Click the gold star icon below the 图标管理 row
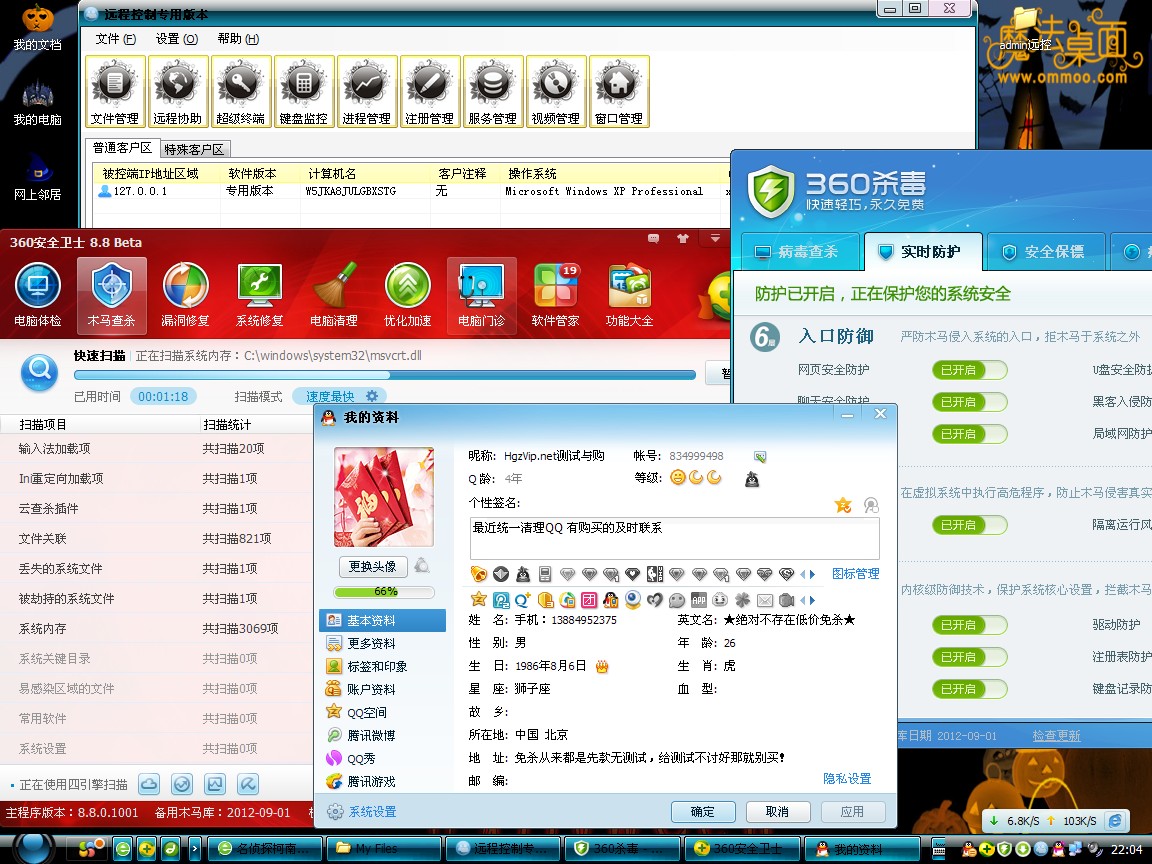This screenshot has width=1152, height=864. tap(478, 600)
